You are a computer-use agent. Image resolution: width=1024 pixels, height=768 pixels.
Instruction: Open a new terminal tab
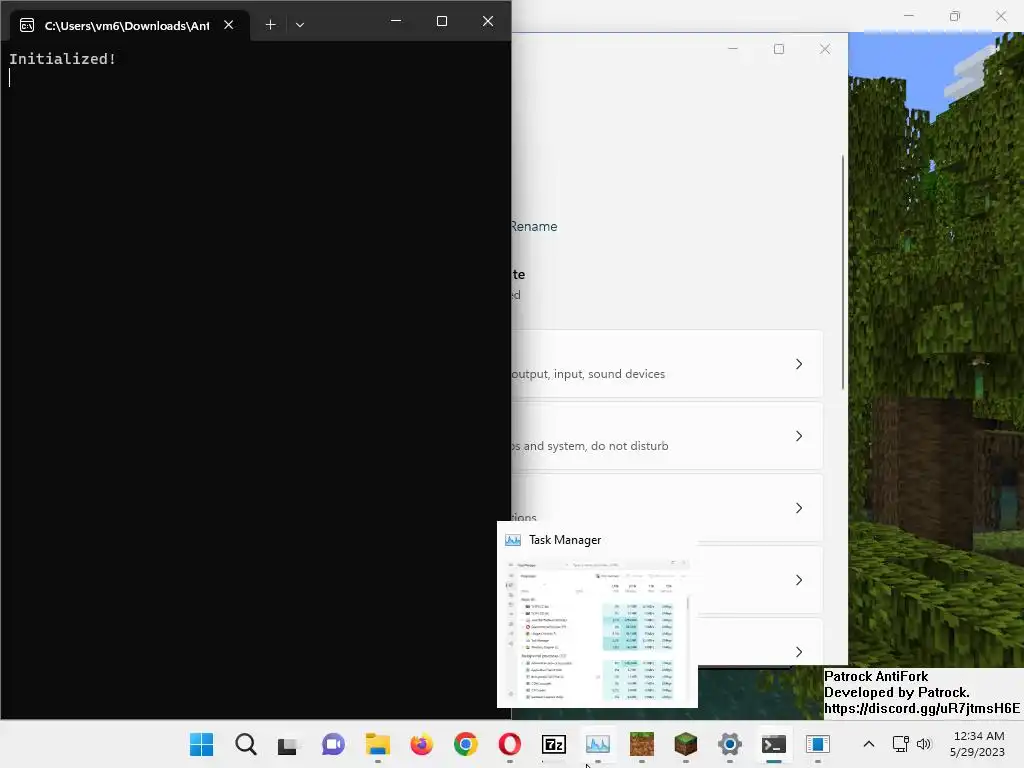click(x=270, y=25)
